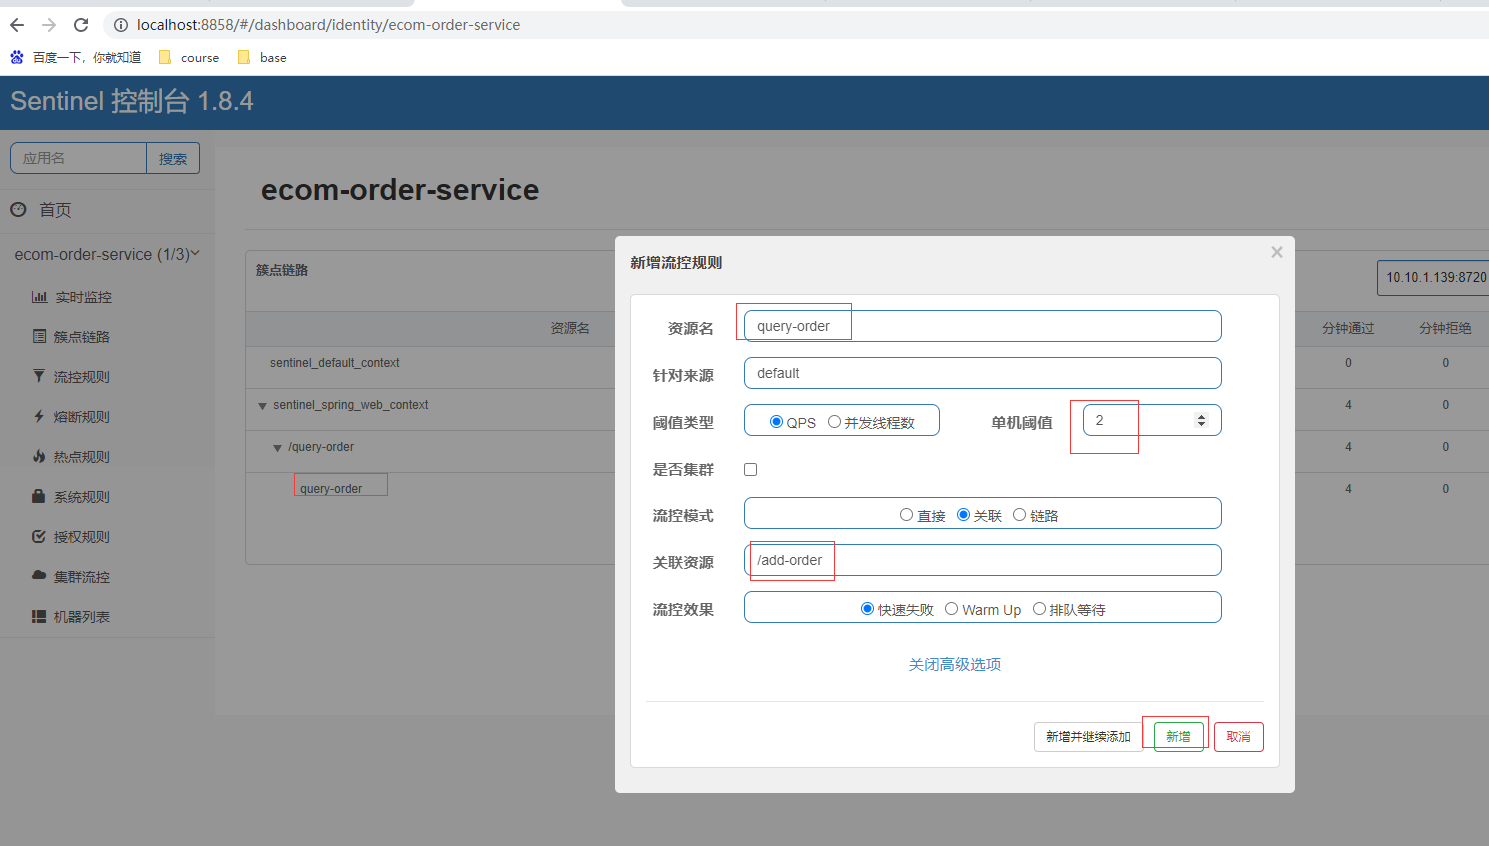Select the QPS threshold type
The height and width of the screenshot is (846, 1489).
[x=776, y=422]
